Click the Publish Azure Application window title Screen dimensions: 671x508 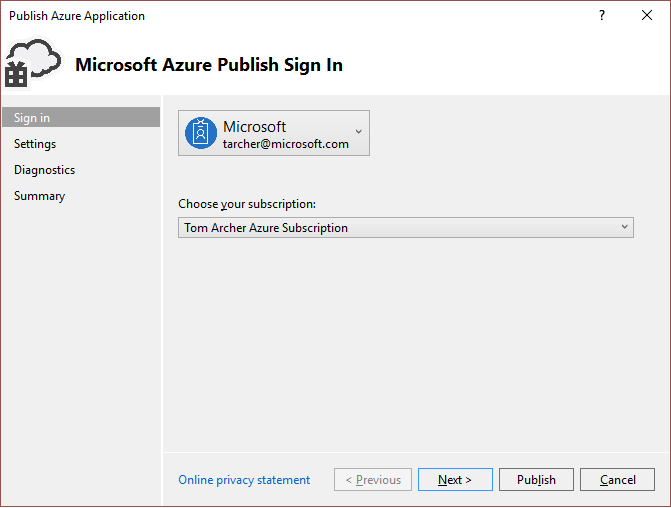click(77, 16)
